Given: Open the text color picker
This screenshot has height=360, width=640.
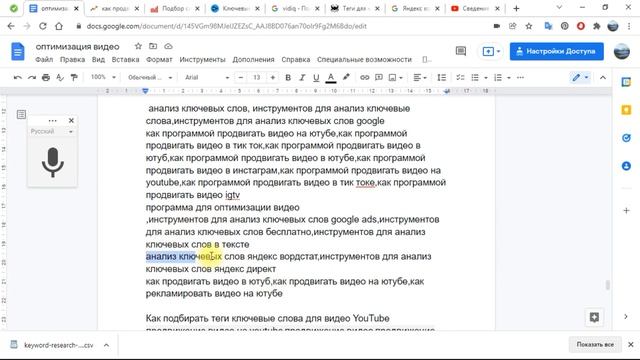Looking at the screenshot, I should (x=331, y=78).
